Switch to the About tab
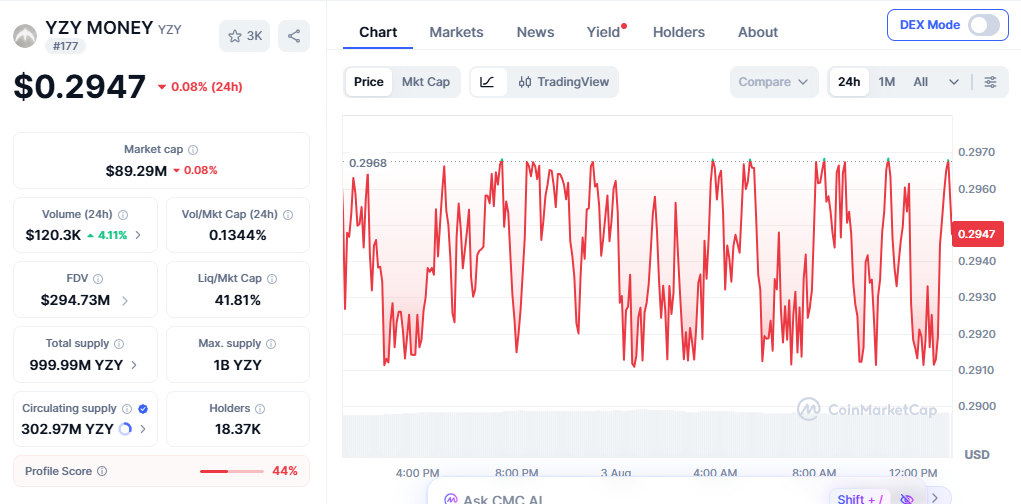The image size is (1021, 504). click(x=758, y=32)
